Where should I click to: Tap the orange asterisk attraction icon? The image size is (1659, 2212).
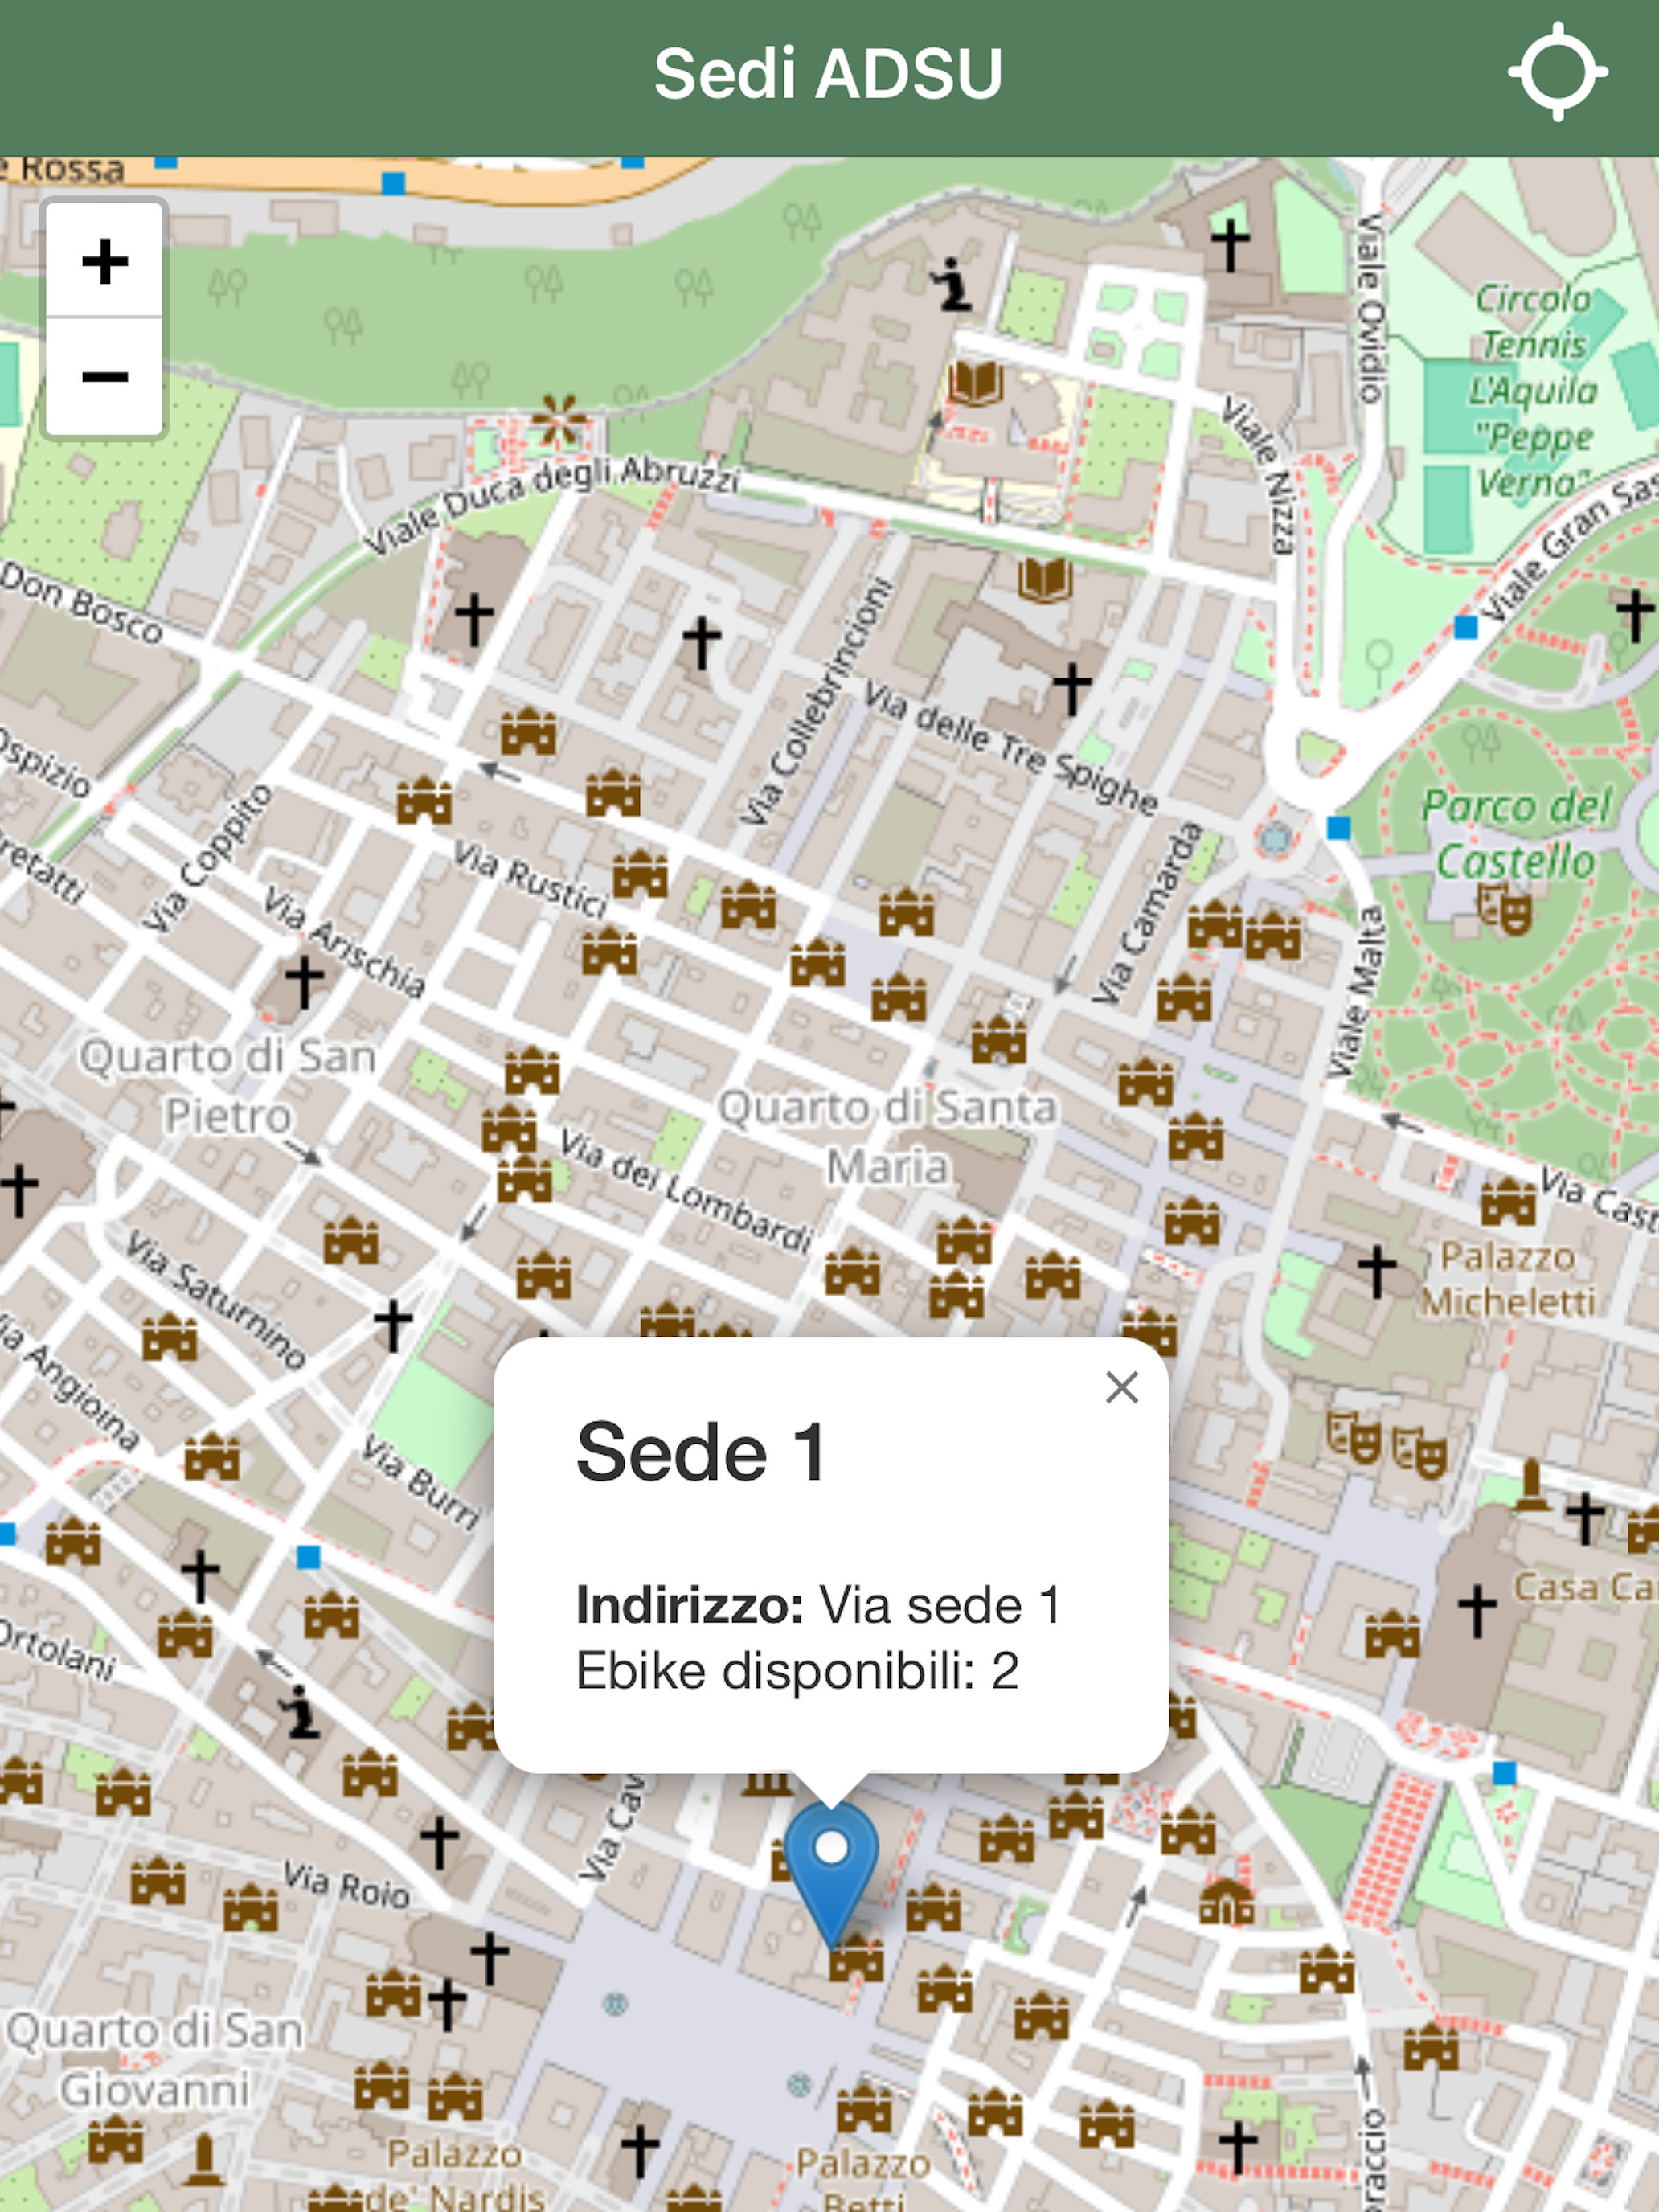coord(558,420)
